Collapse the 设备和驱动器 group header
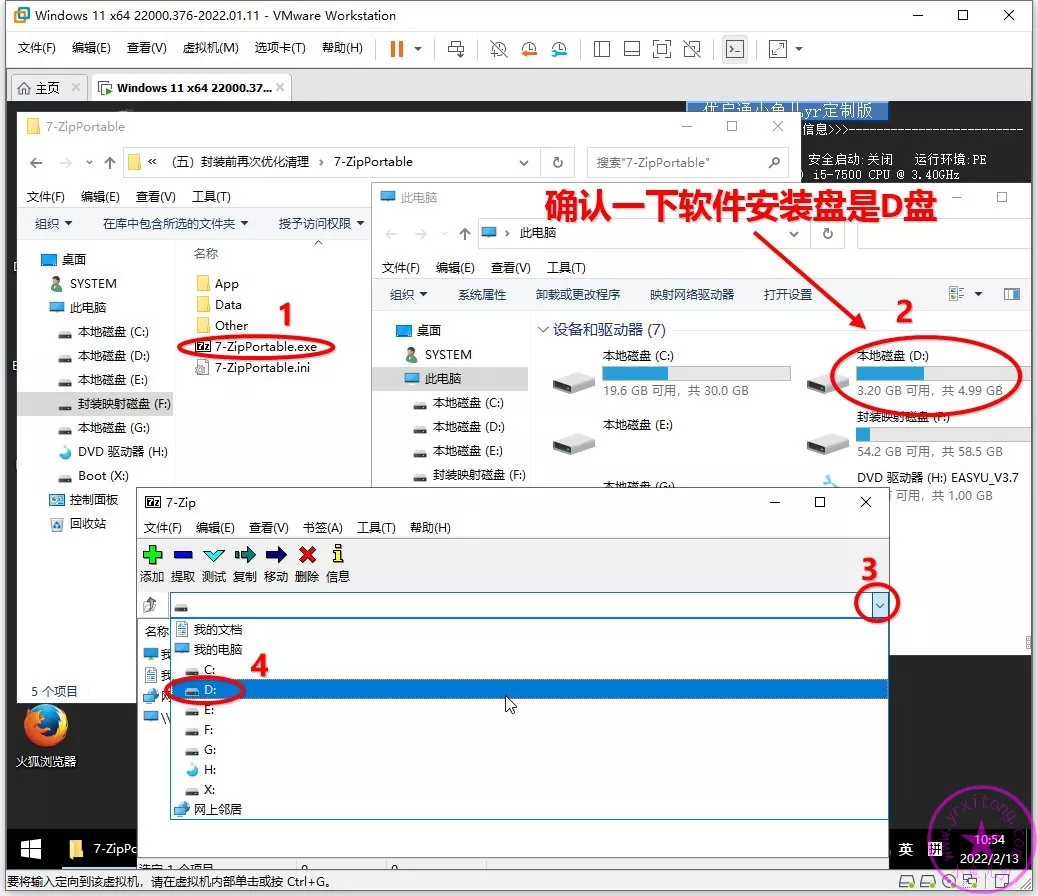Viewport: 1038px width, 896px height. tap(543, 330)
